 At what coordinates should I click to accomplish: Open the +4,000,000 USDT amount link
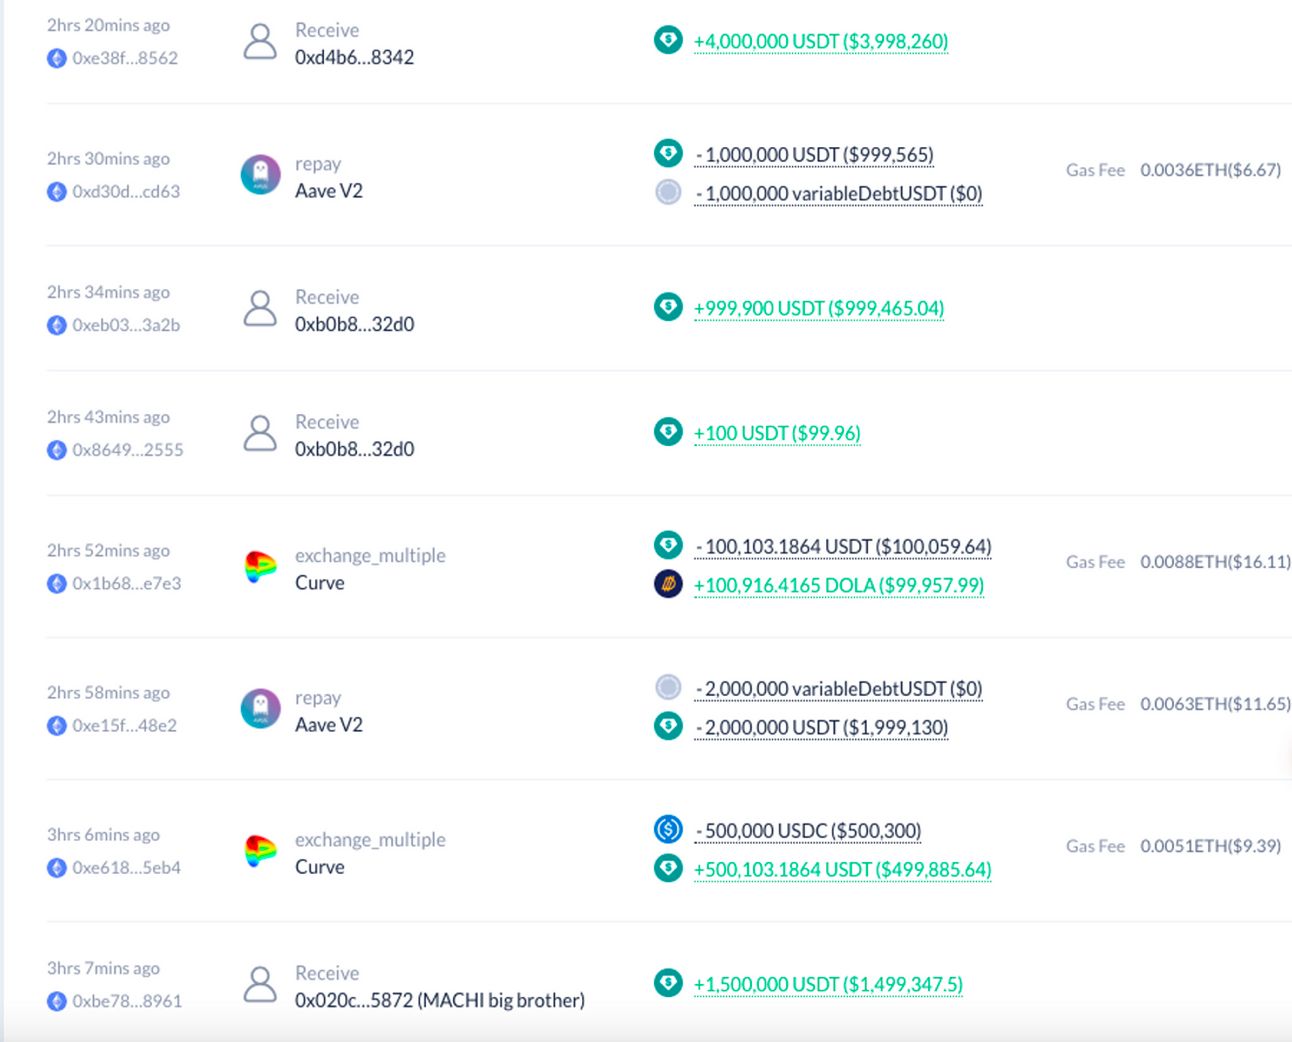tap(821, 41)
